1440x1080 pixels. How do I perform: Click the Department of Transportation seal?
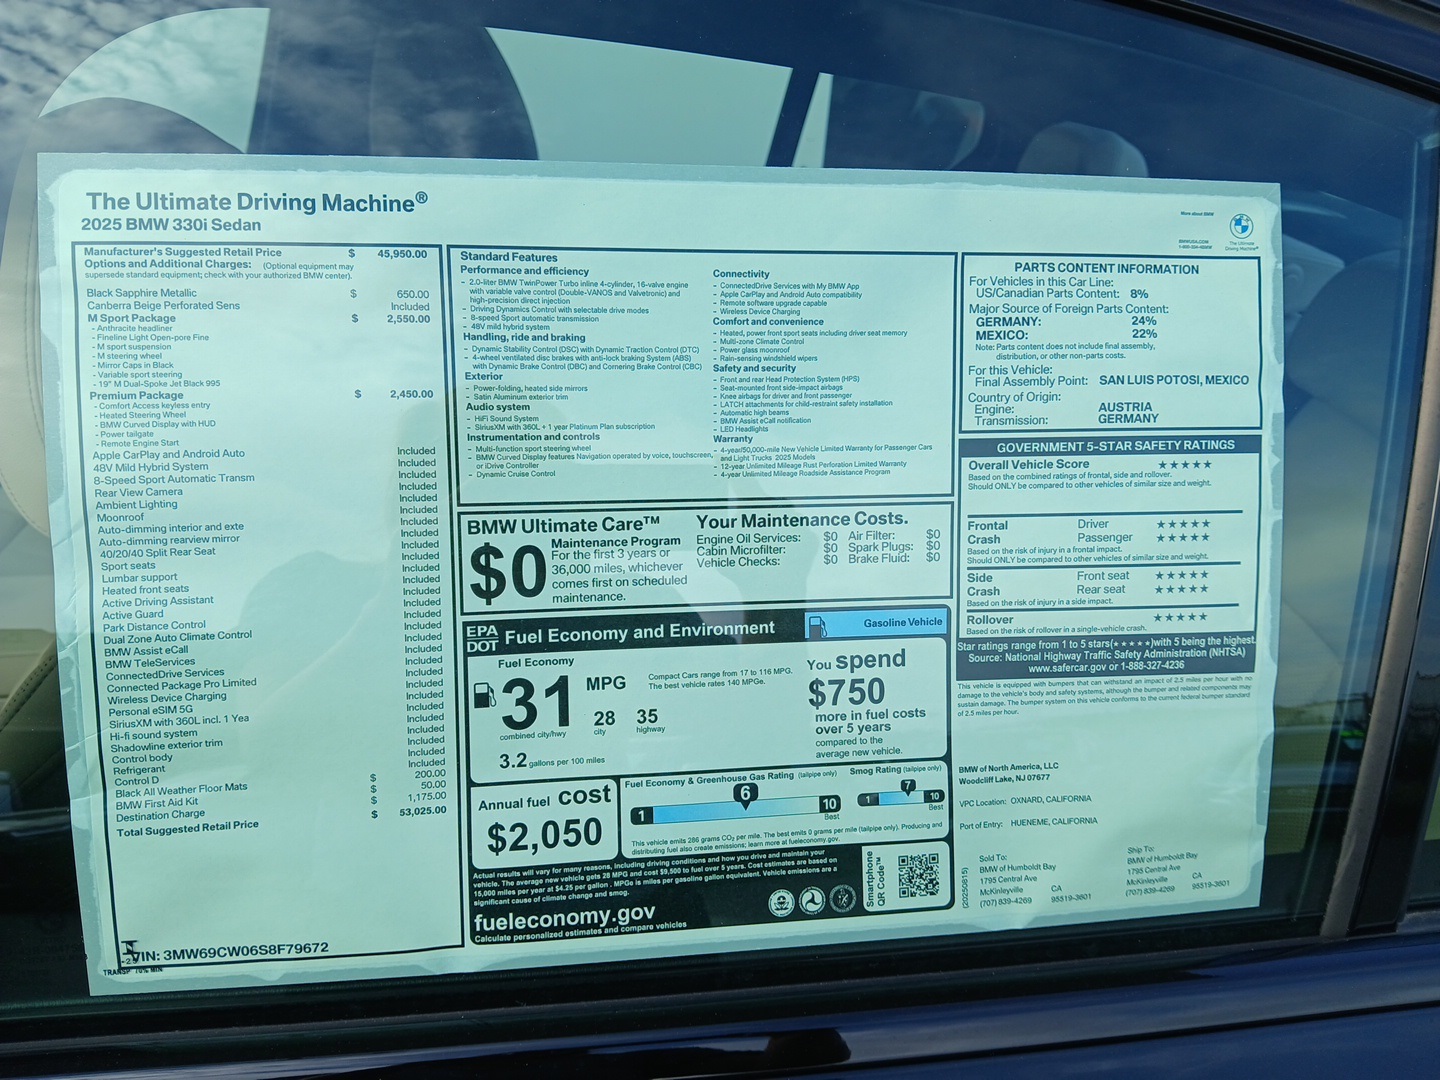pyautogui.click(x=812, y=900)
